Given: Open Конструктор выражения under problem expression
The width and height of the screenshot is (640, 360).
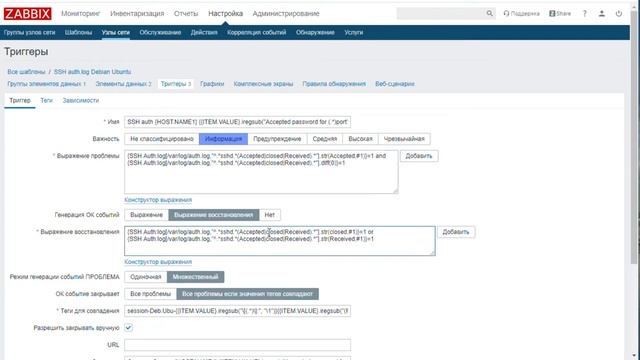Looking at the screenshot, I should click(x=158, y=200).
